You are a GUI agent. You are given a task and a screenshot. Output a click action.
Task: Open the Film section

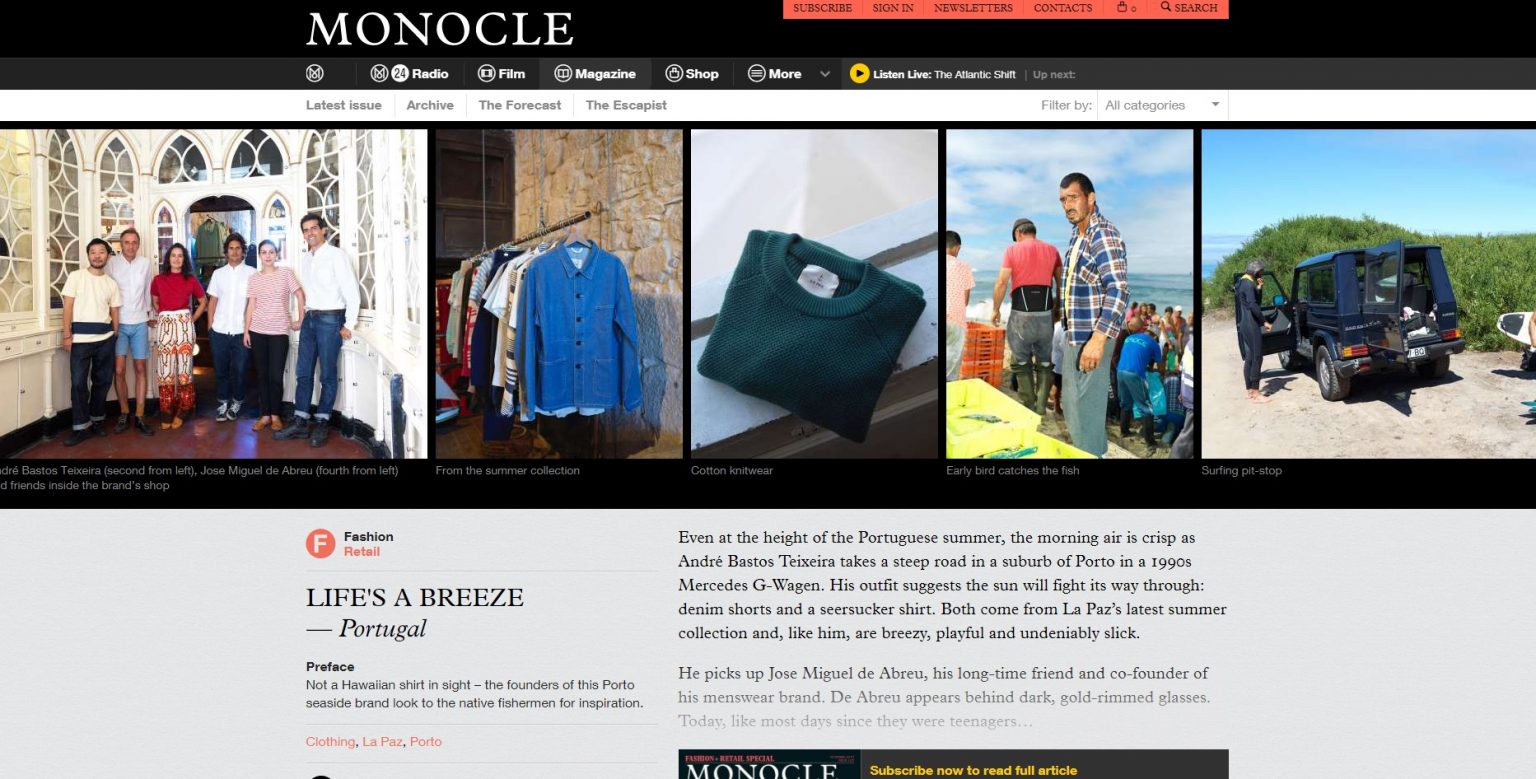tap(501, 73)
